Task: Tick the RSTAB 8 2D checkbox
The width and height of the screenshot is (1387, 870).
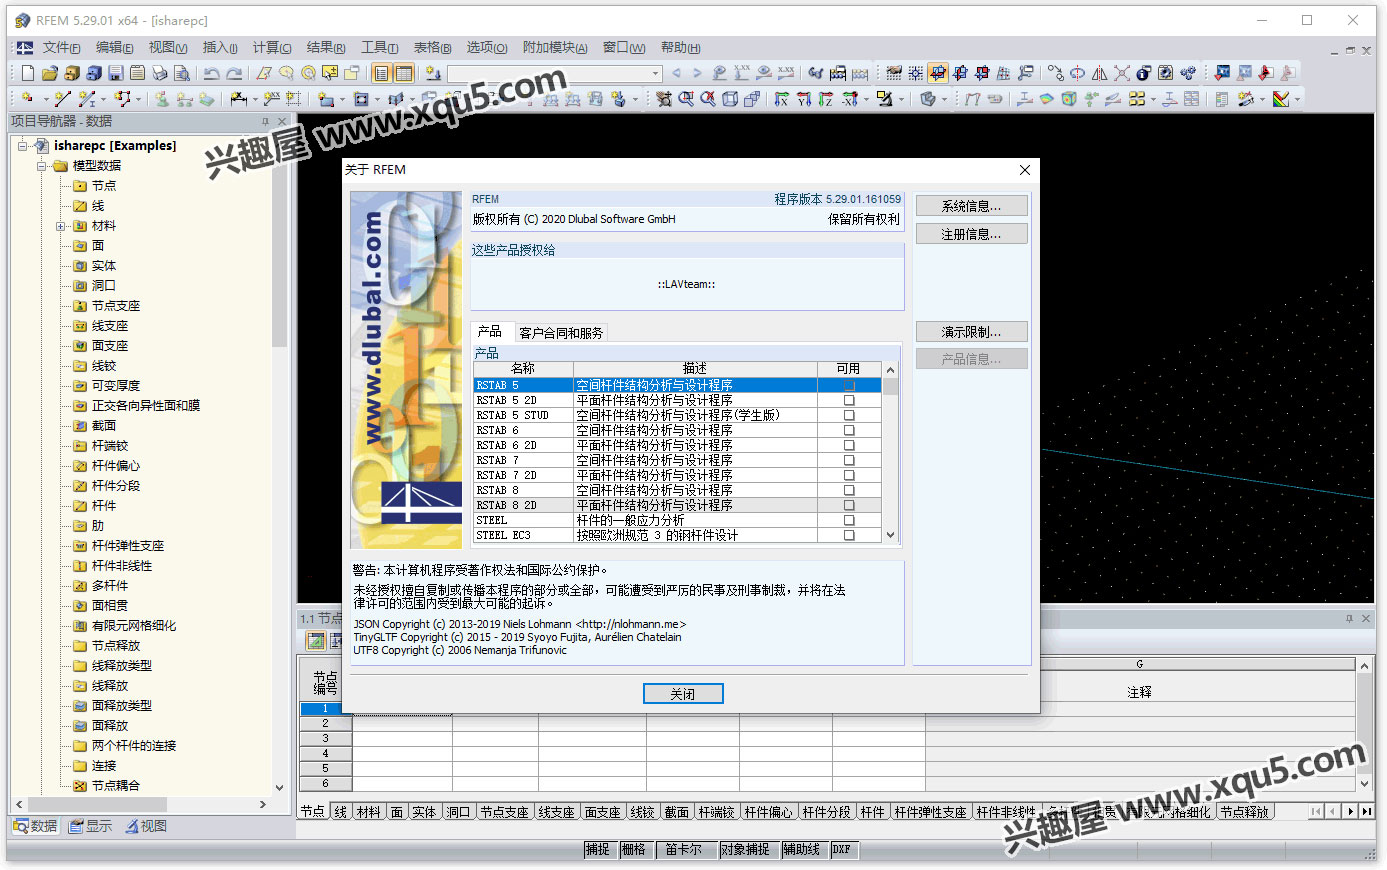Action: click(849, 505)
